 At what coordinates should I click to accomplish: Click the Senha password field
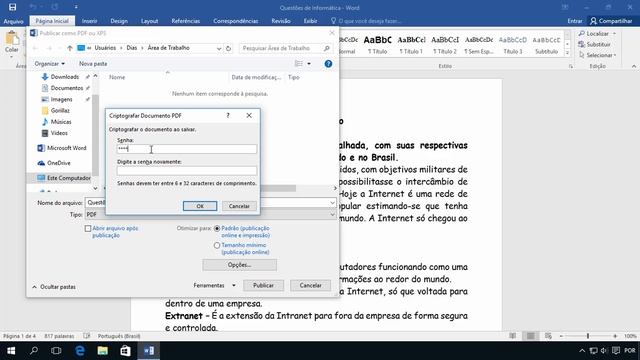click(x=187, y=149)
